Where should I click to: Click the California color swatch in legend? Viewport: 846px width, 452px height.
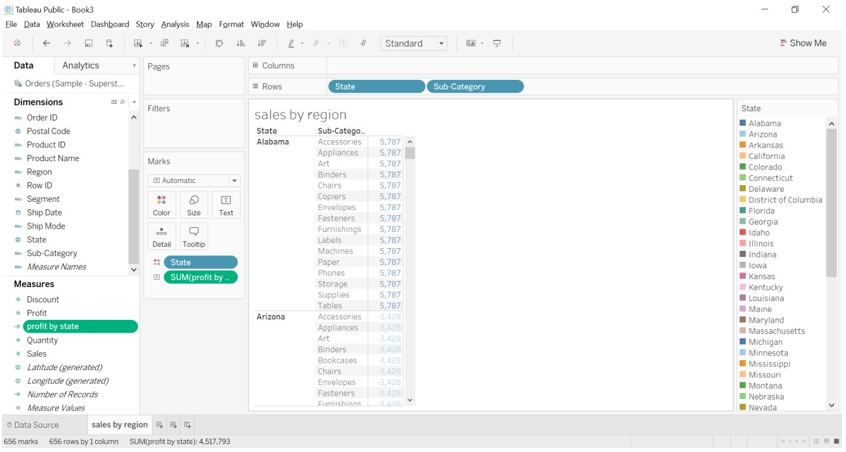point(743,156)
